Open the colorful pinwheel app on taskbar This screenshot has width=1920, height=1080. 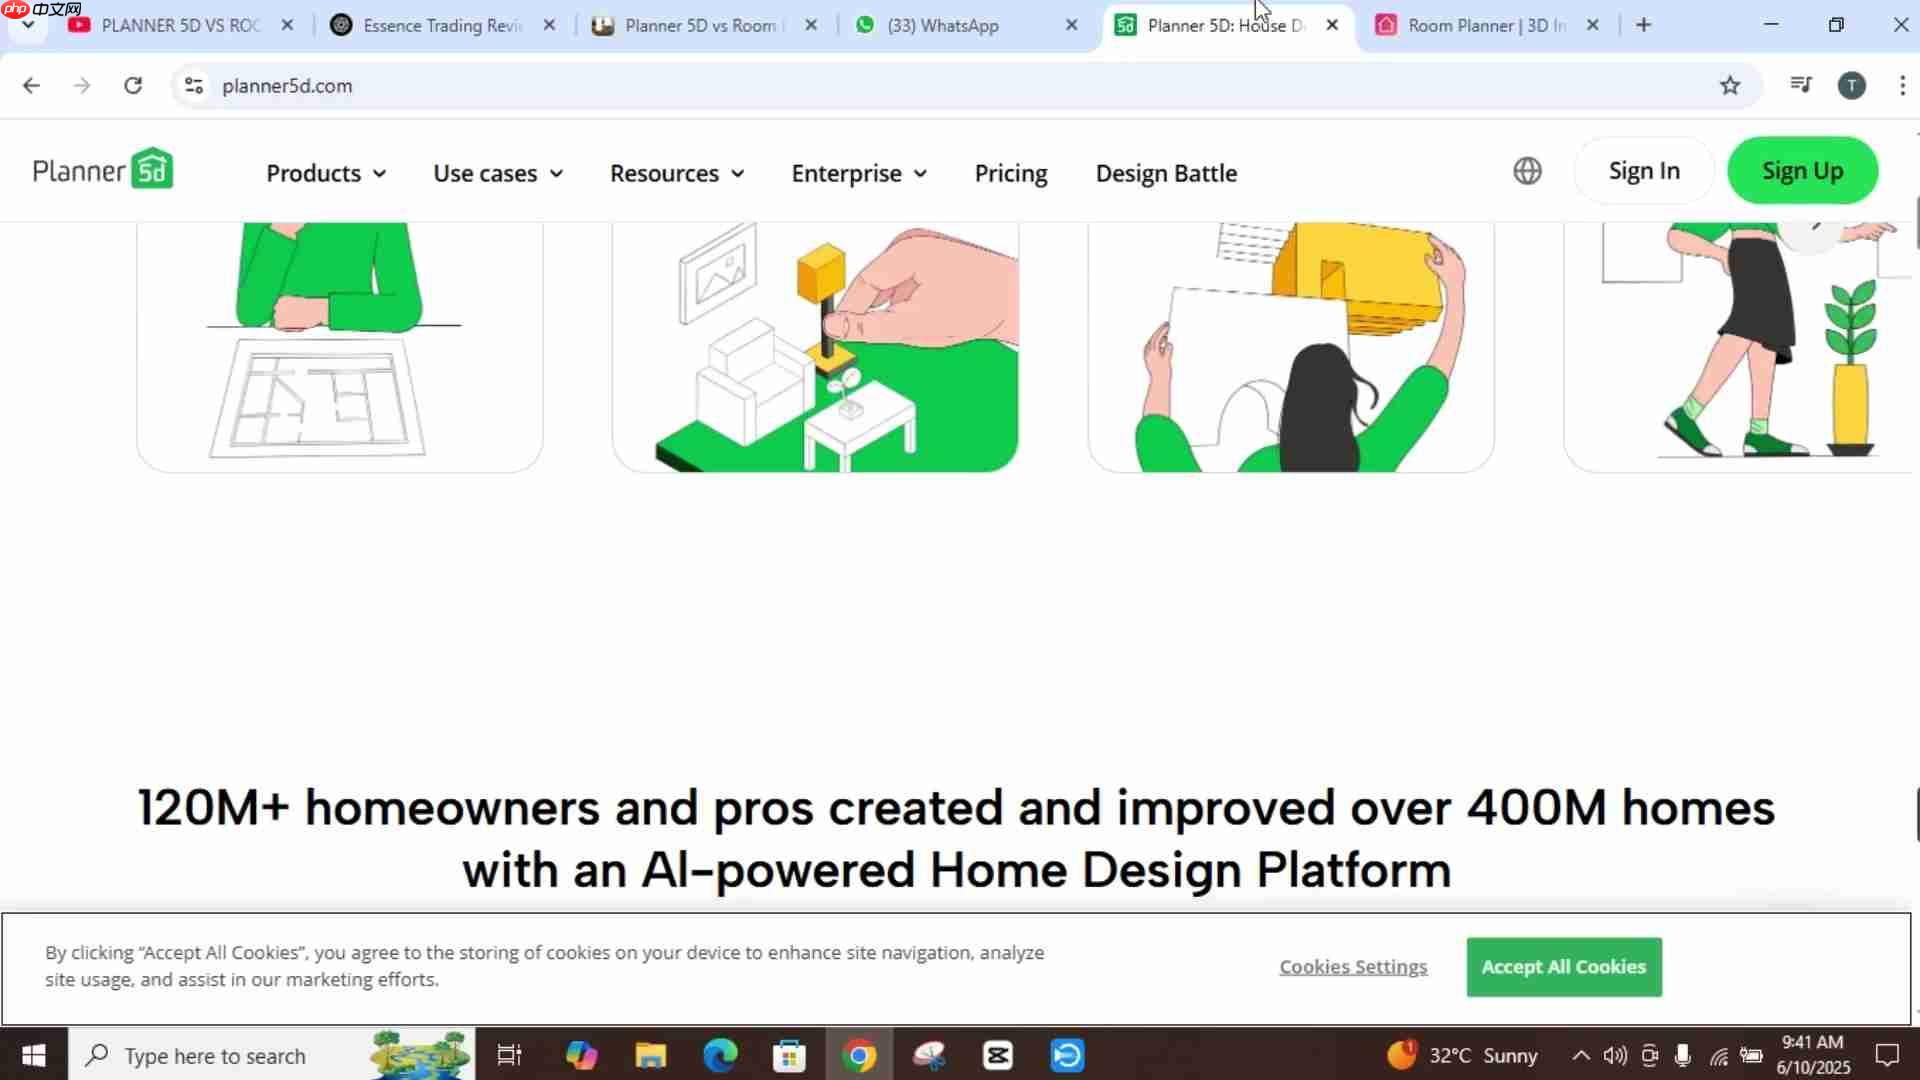coord(929,1055)
